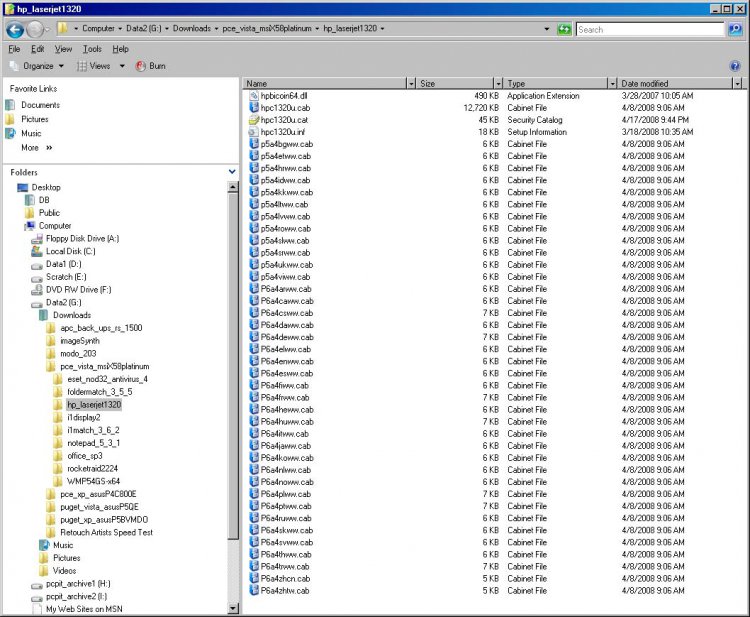The image size is (750, 617).
Task: Select Retouch Artists Speed Test folder
Action: pos(106,533)
